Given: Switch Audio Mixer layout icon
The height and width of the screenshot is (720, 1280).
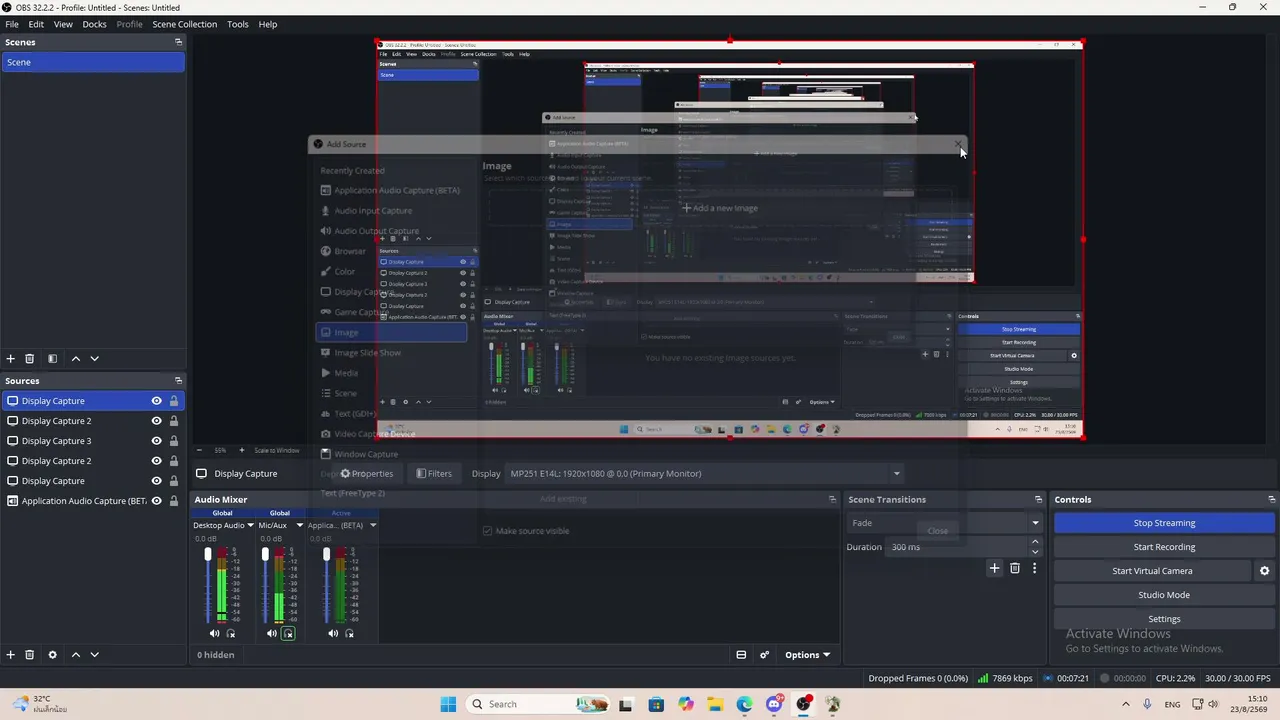Looking at the screenshot, I should 741,655.
